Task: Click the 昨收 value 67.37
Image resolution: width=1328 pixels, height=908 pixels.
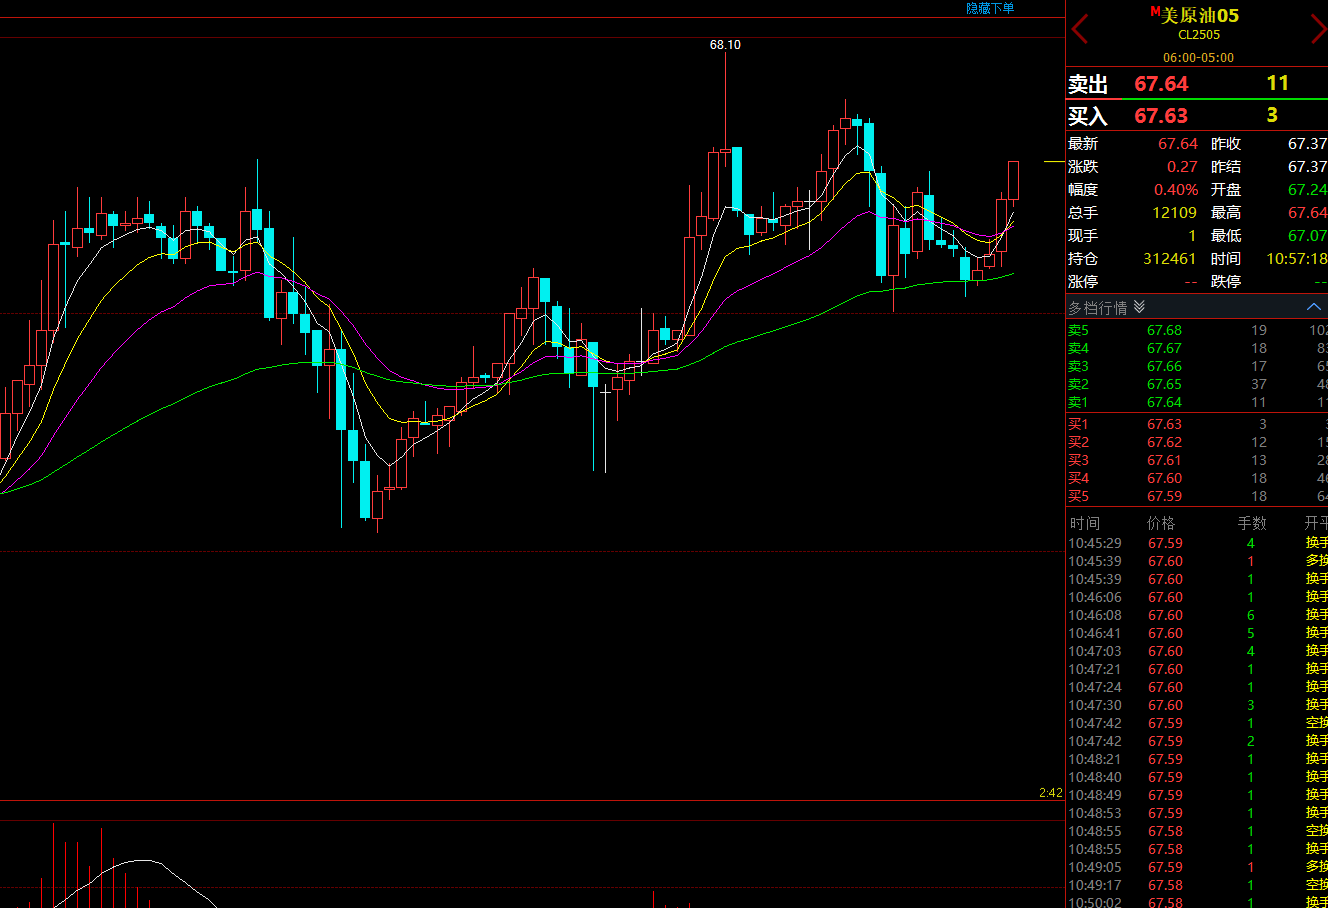Action: coord(1308,144)
